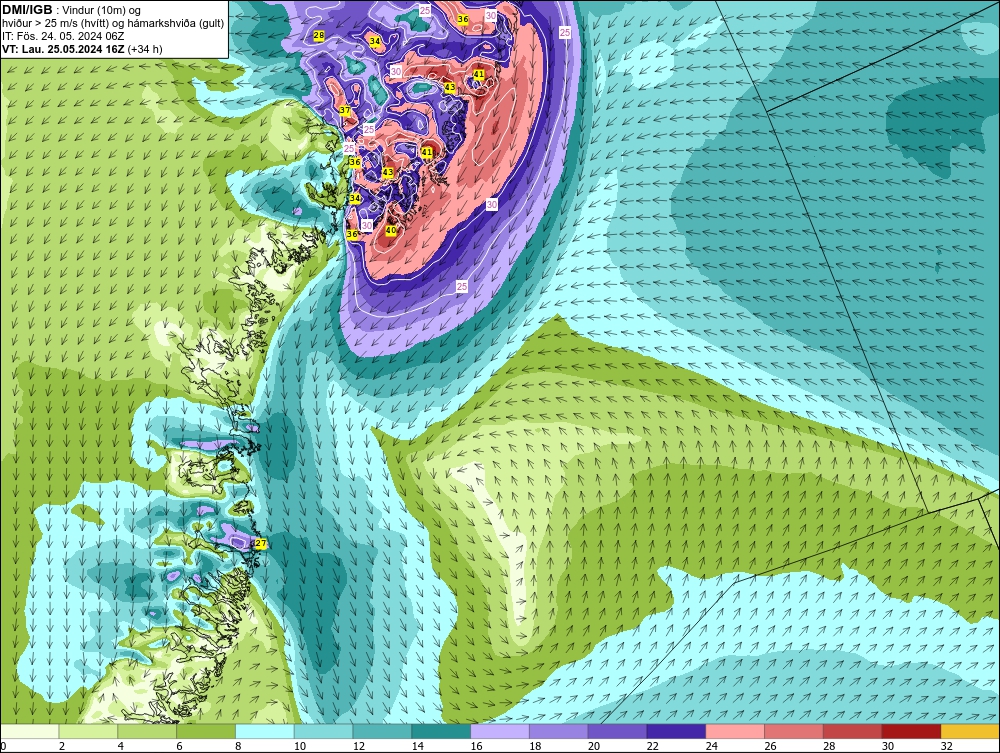
Task: Select the 'Vindur (10m) og' header text
Action: [x=101, y=10]
